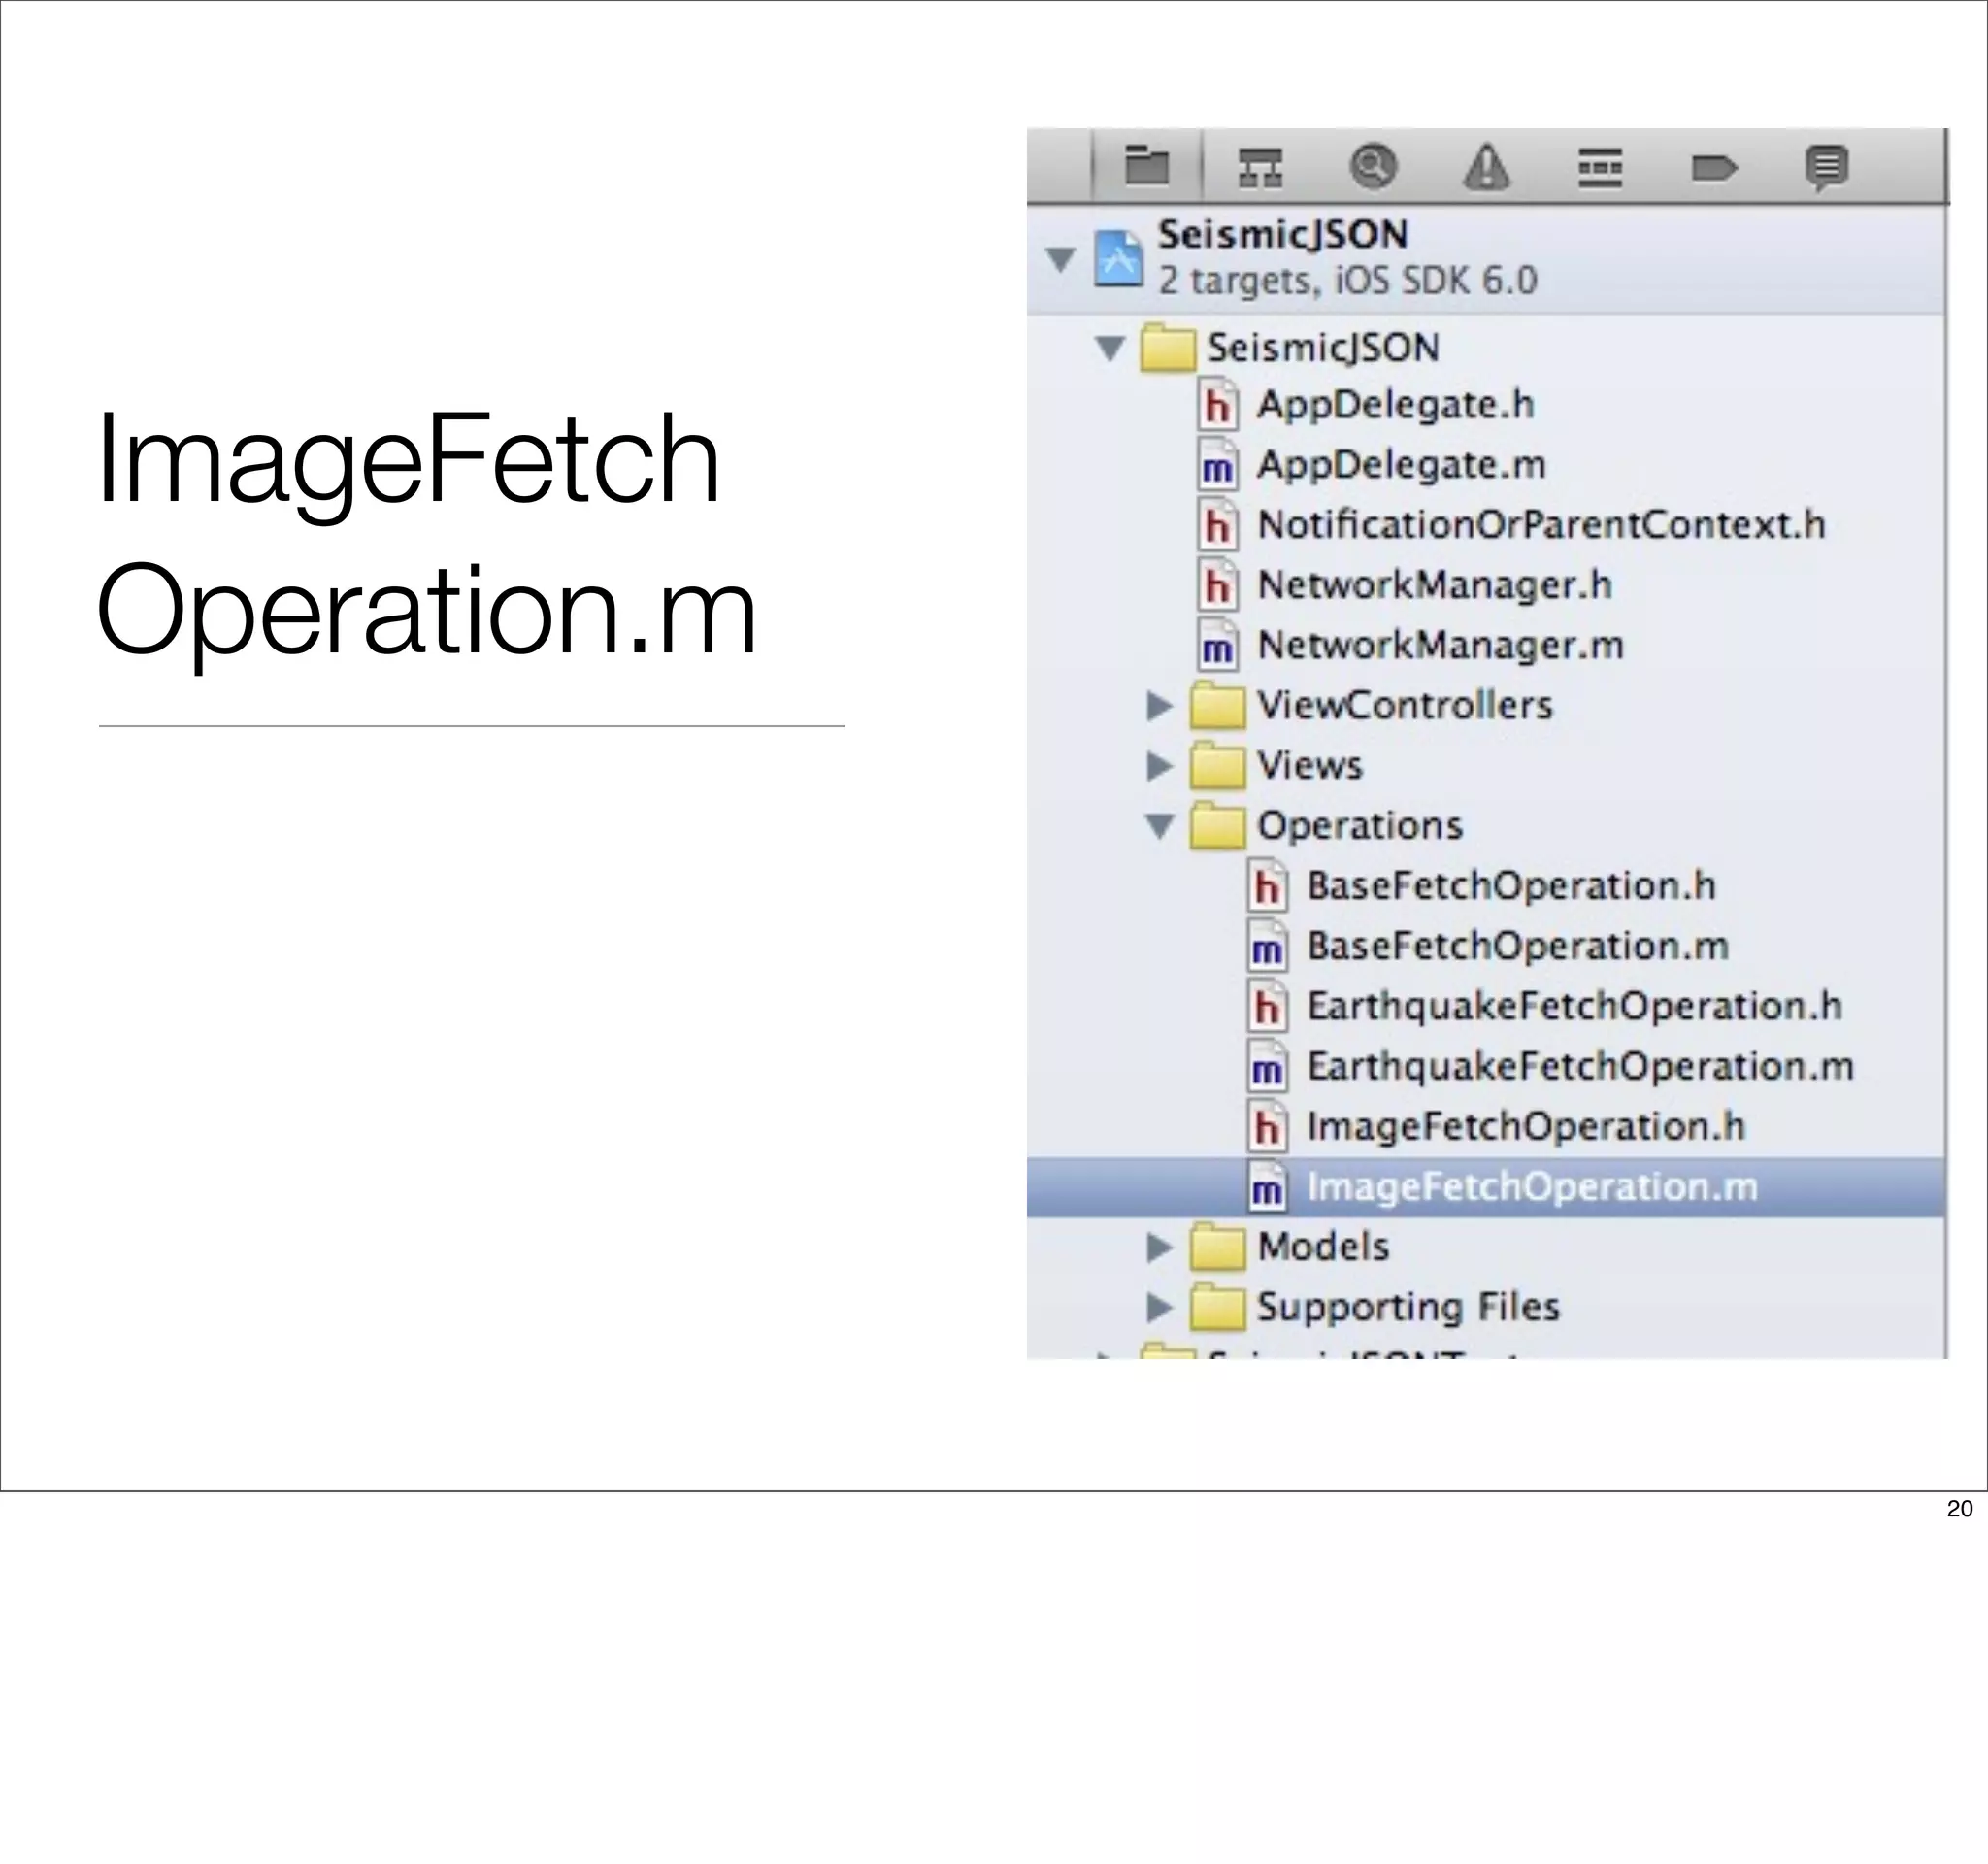This screenshot has width=1988, height=1864.
Task: Click the Operations folder icon
Action: tap(1218, 825)
